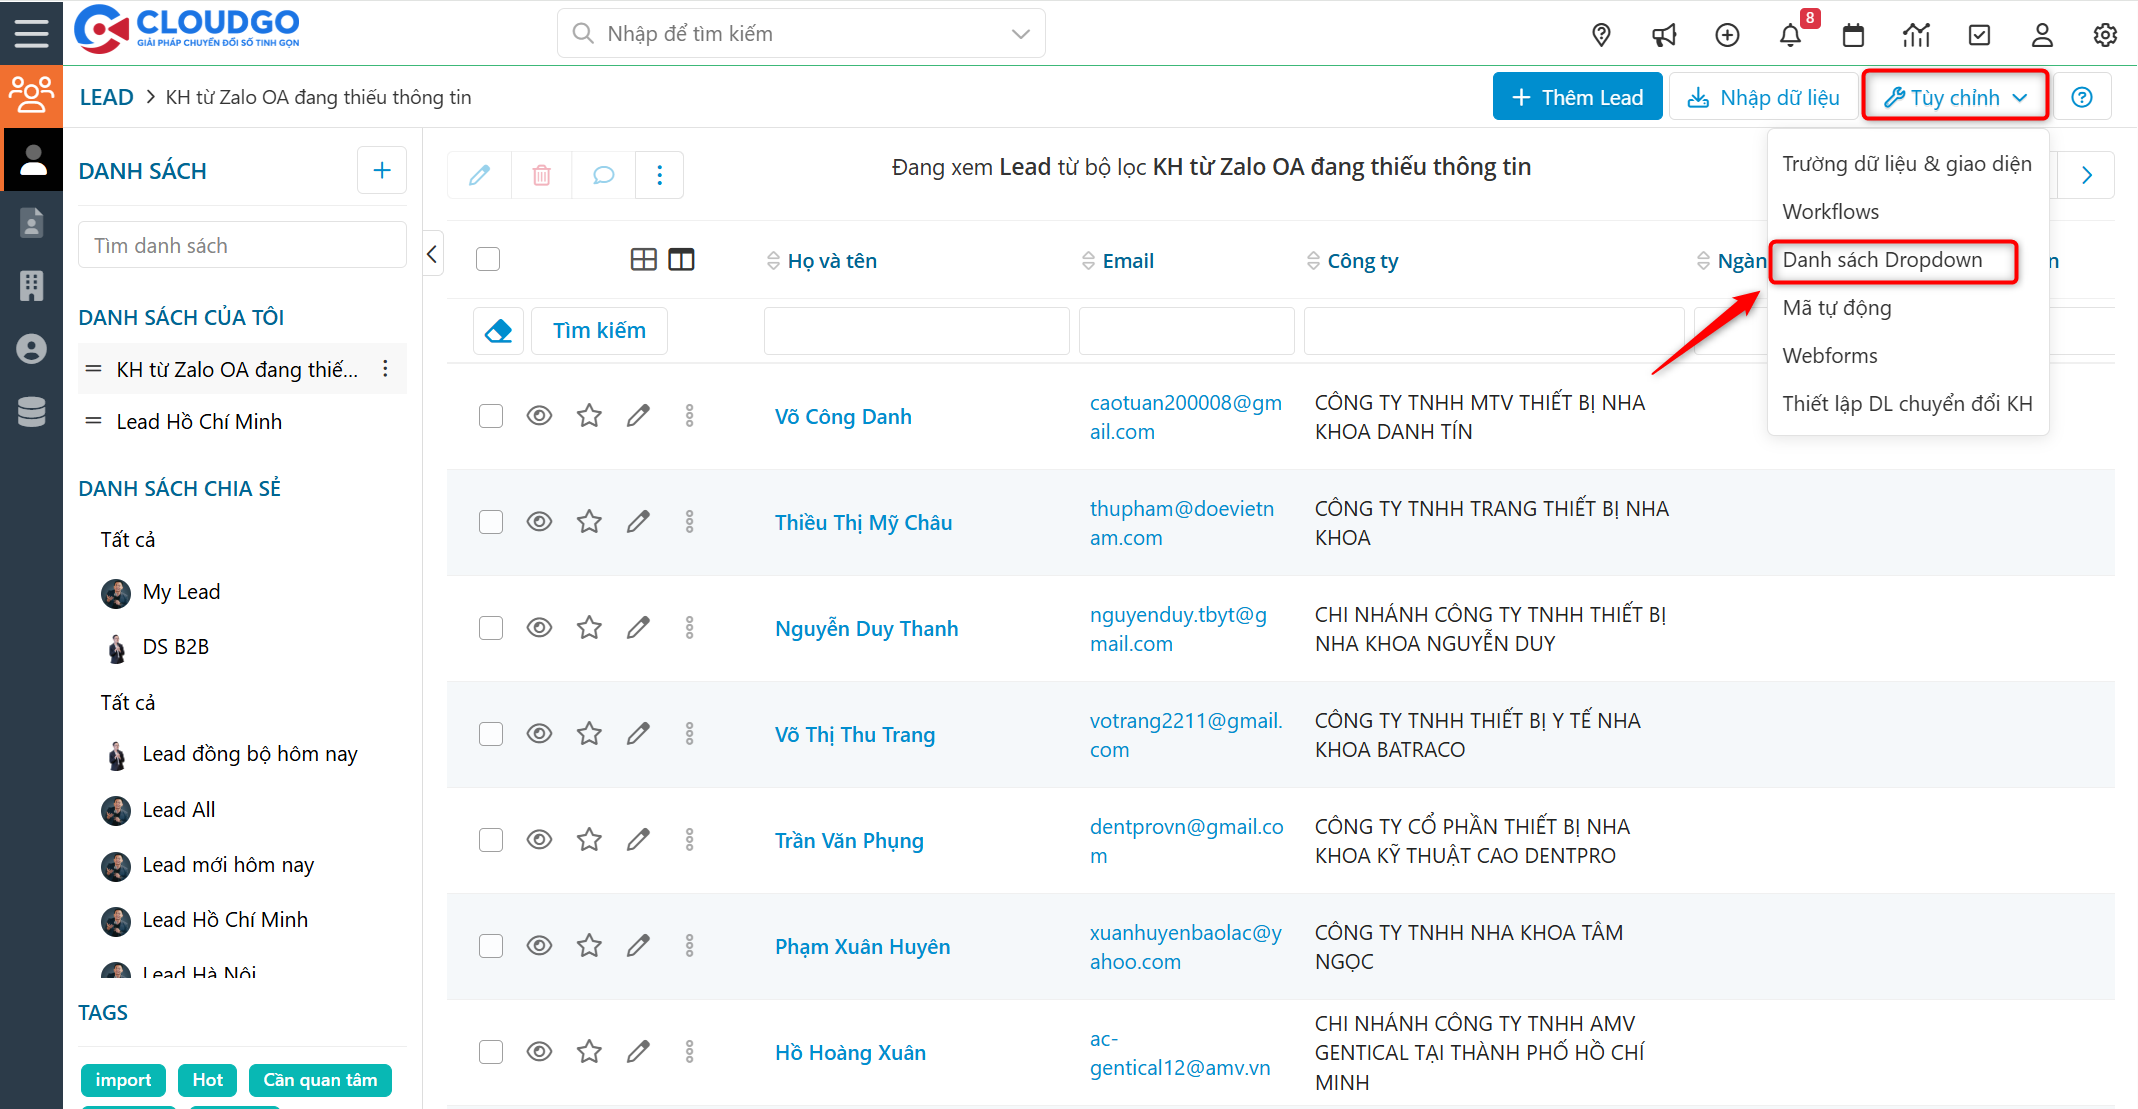Click the megaphone announcements icon
Screen dimensions: 2138x1109
1664,35
